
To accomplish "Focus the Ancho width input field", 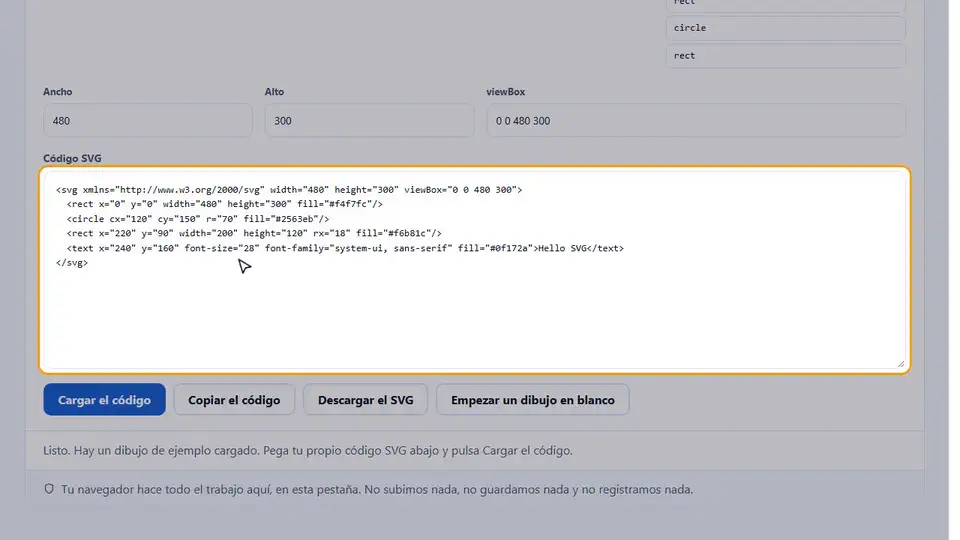I will pos(148,121).
